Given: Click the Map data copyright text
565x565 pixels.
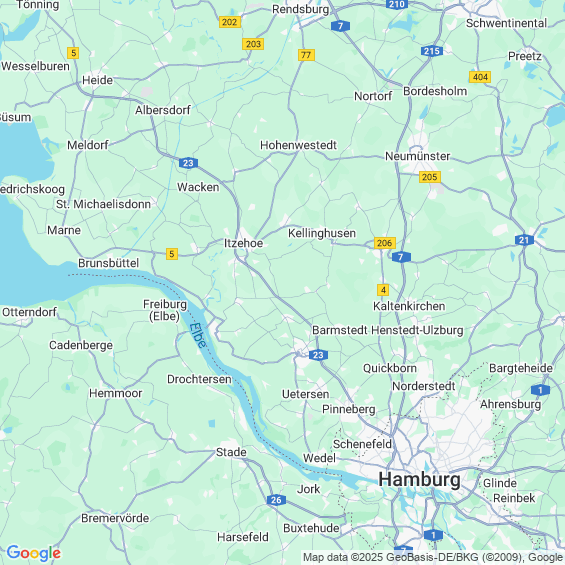Looking at the screenshot, I should click(x=433, y=557).
